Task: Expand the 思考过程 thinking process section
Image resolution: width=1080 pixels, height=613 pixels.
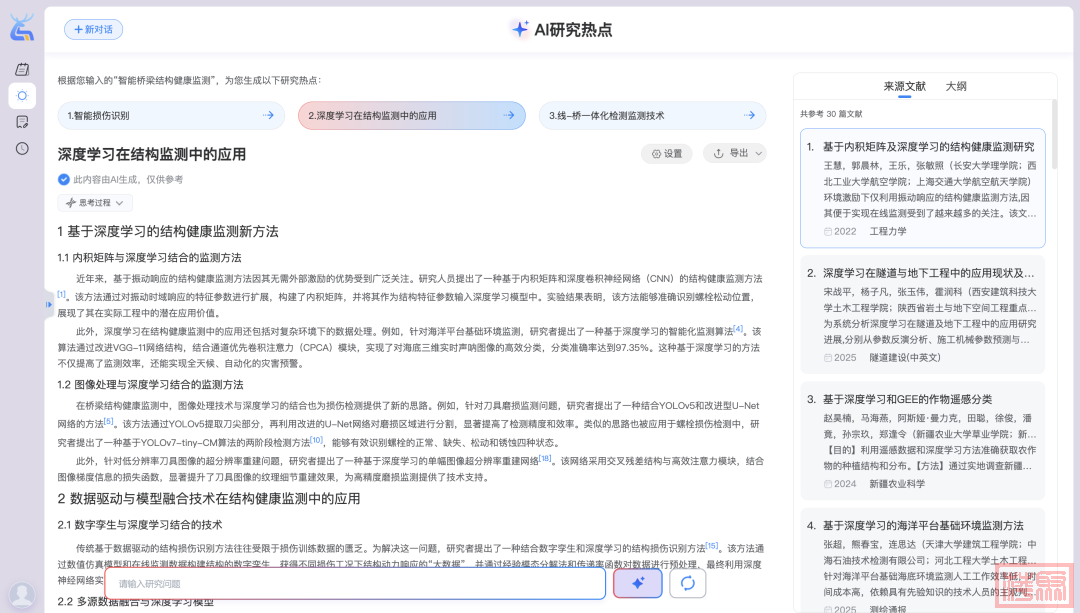Action: point(95,203)
